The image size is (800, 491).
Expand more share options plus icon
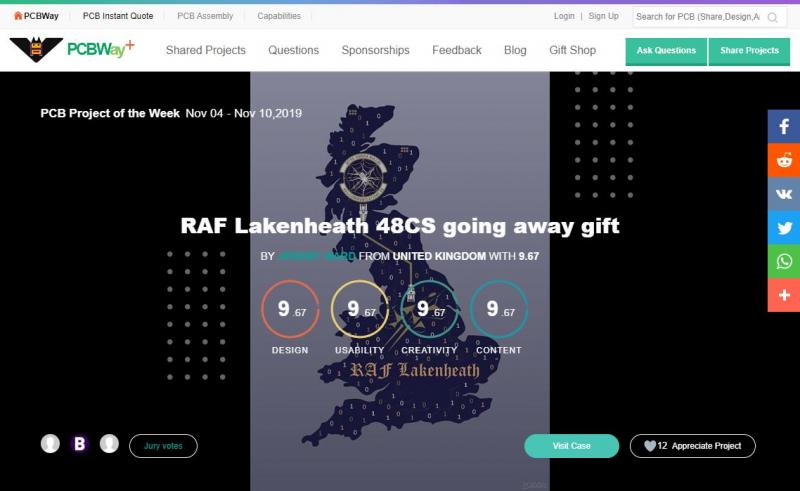(x=784, y=295)
